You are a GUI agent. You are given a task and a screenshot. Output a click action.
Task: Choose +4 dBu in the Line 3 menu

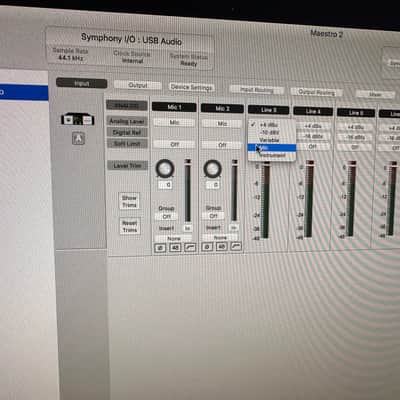point(272,125)
